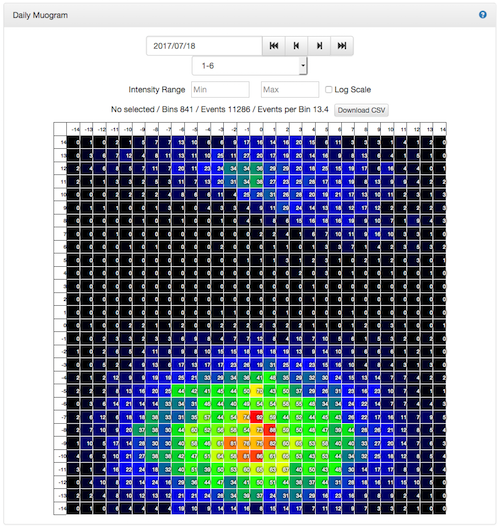The image size is (500, 529).
Task: Click the help question mark icon
Action: tap(482, 15)
